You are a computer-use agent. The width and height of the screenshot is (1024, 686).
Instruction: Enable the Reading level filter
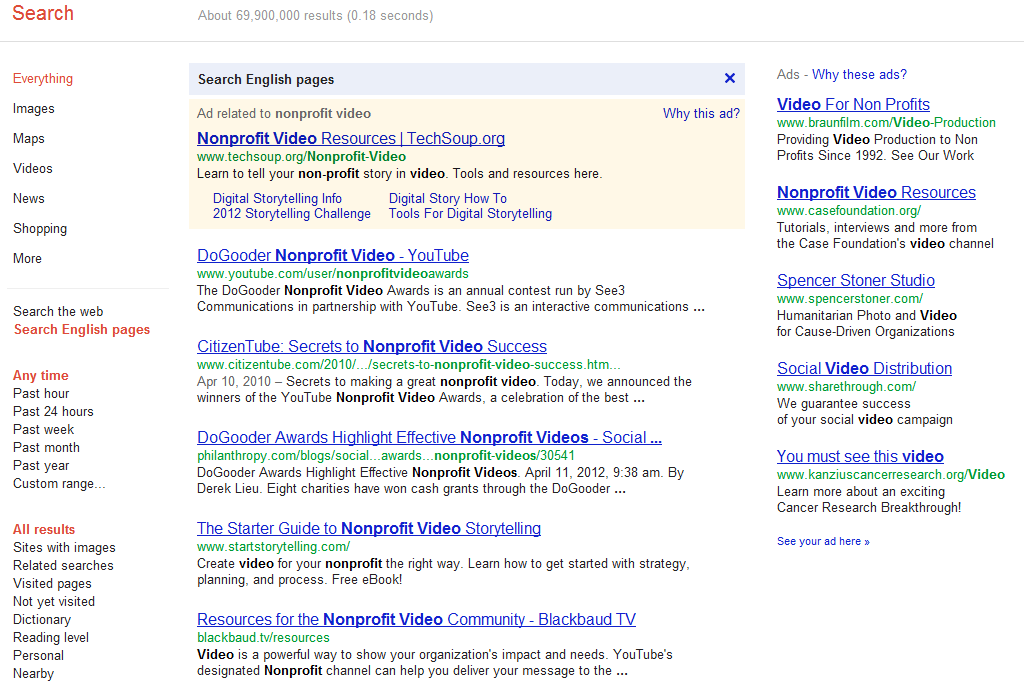point(50,637)
